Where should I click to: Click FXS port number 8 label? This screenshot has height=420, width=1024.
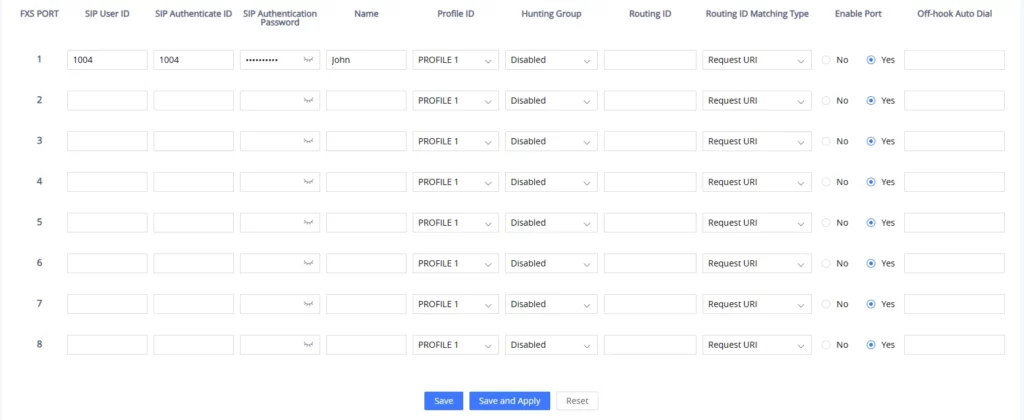coord(39,344)
